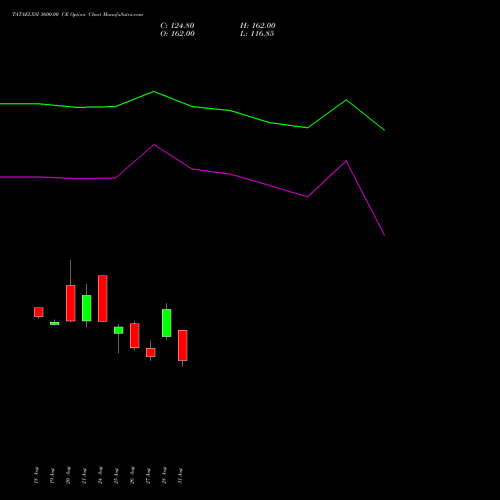Select the red candlestick above 20 Aug
The width and height of the screenshot is (500, 500).
click(71, 303)
